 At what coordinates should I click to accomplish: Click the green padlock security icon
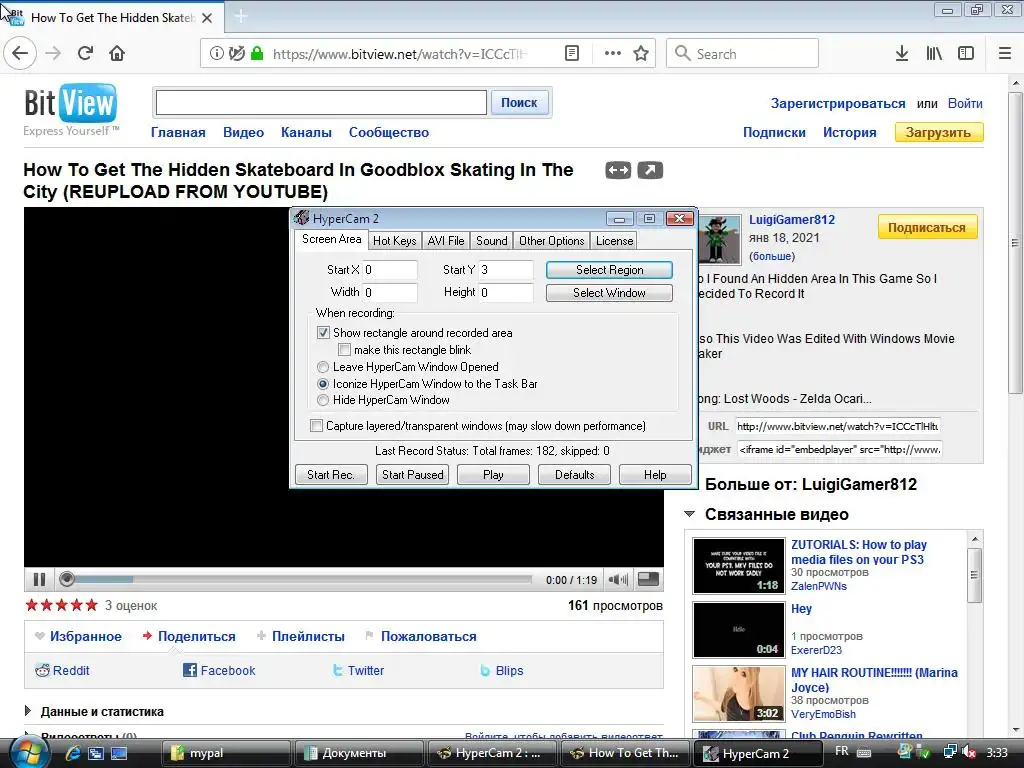257,54
